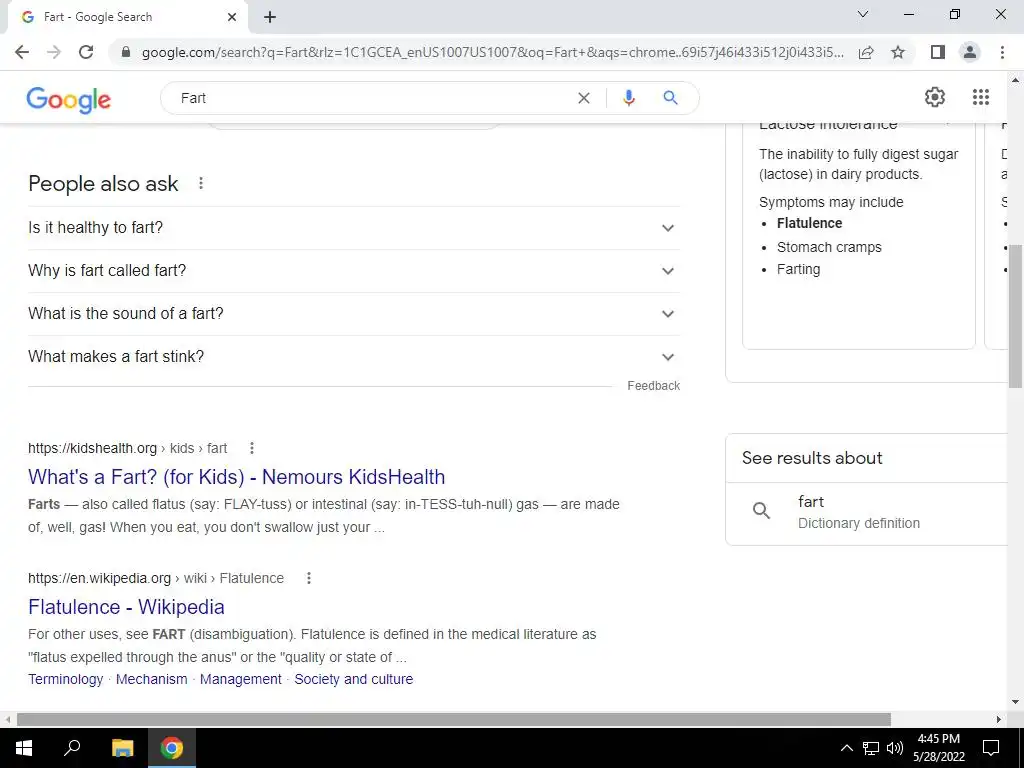Open options for kidshealth.org result

pyautogui.click(x=252, y=448)
